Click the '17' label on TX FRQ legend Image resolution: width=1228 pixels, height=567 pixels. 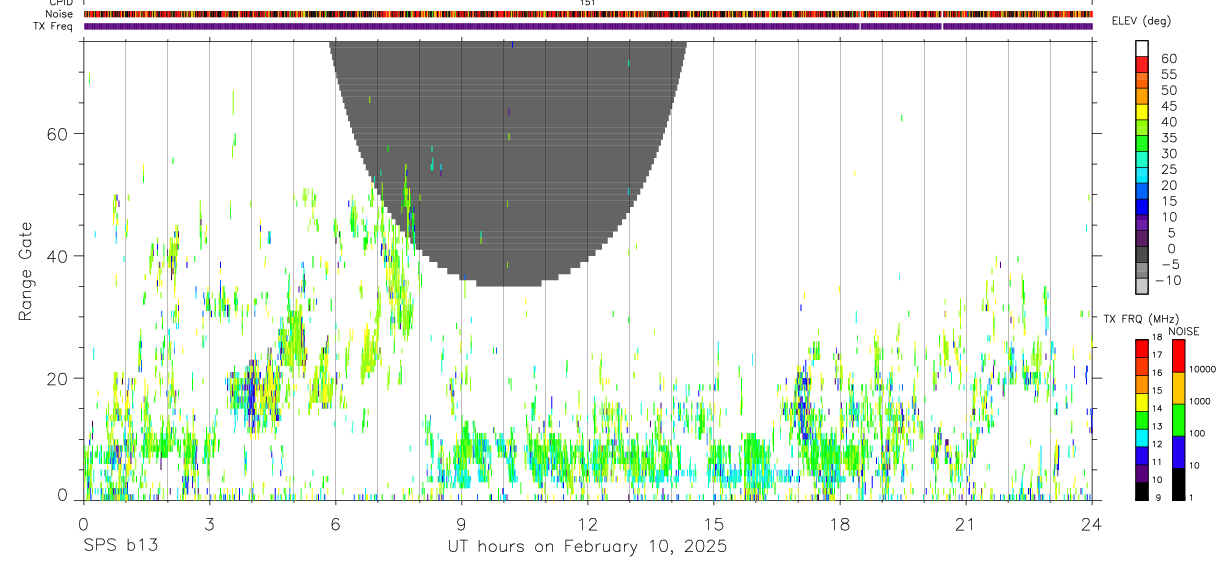pyautogui.click(x=1157, y=355)
